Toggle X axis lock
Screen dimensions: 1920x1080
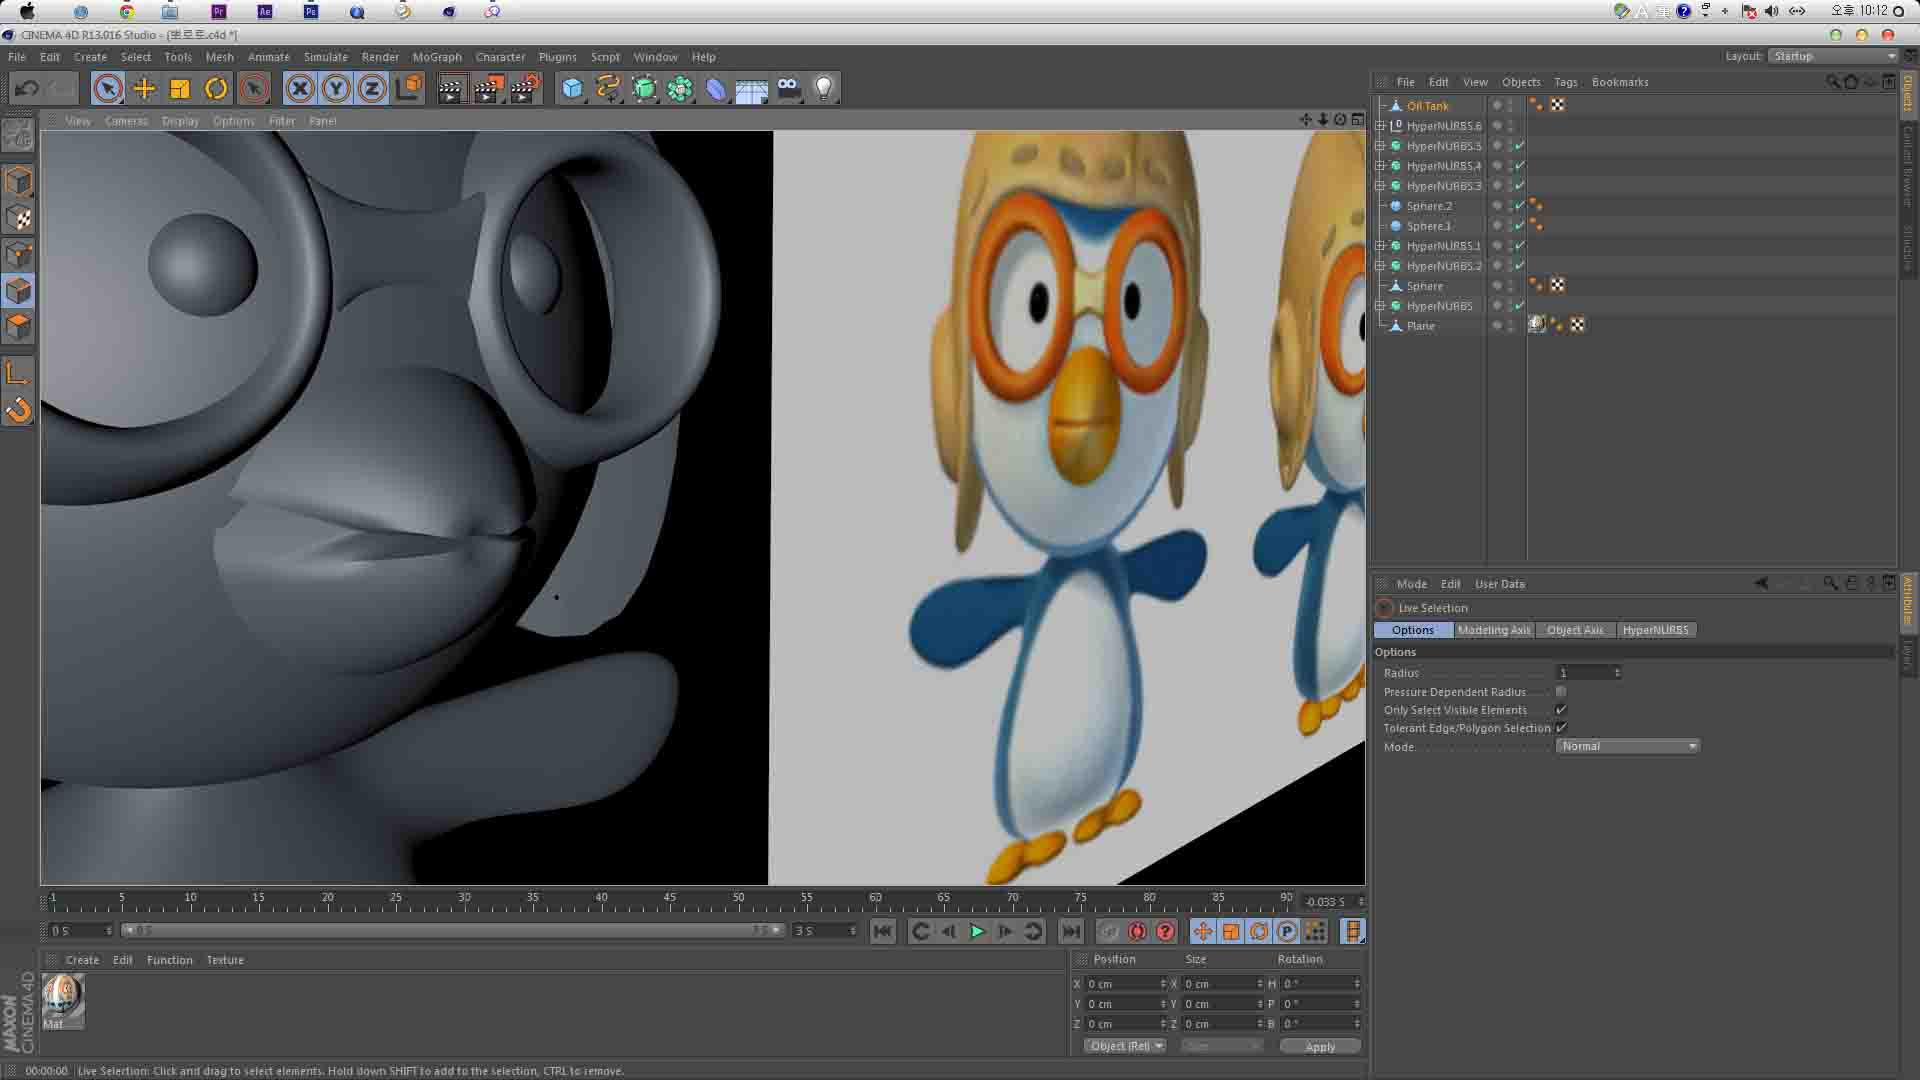299,89
